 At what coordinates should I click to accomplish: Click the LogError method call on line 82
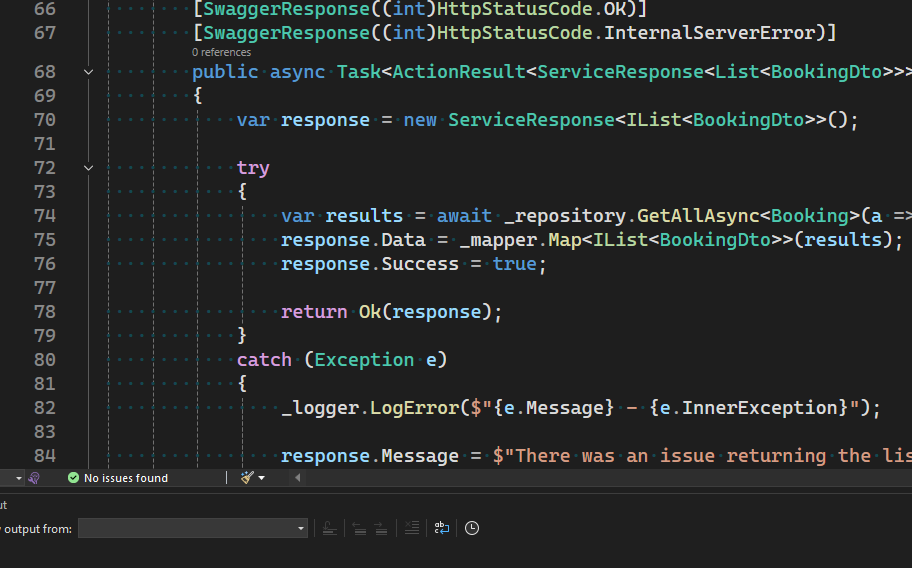[409, 408]
